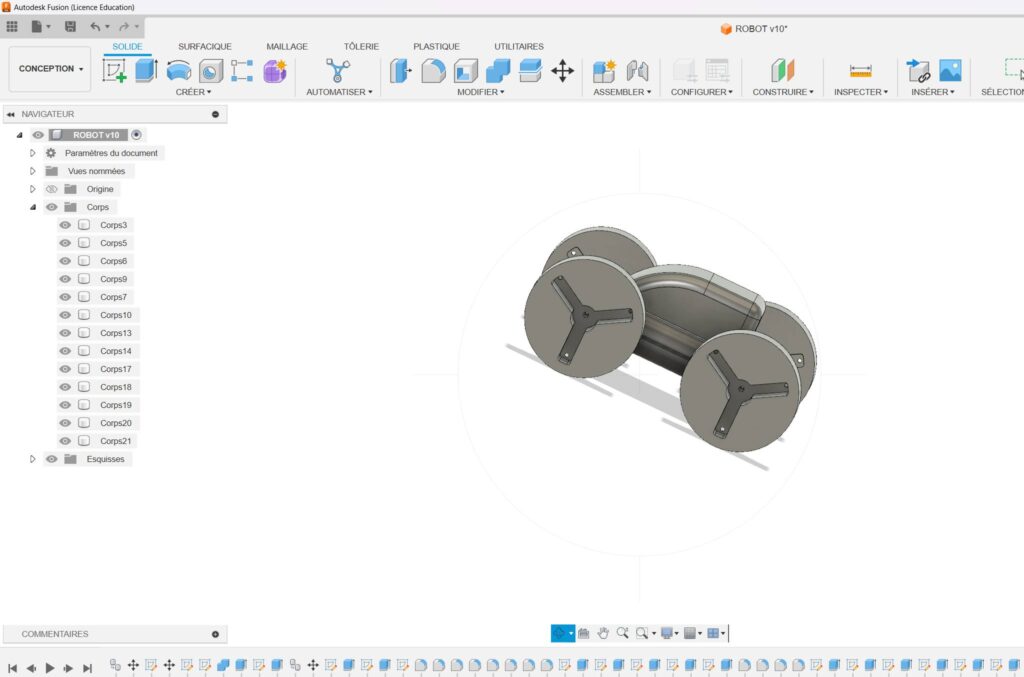Click the Insert Derive icon

918,71
